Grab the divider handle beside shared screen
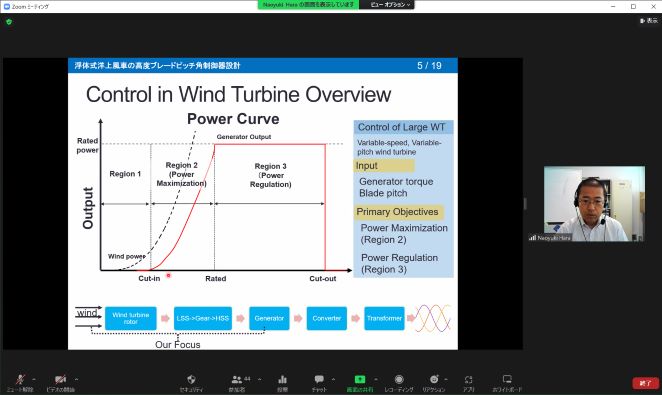 (525, 203)
